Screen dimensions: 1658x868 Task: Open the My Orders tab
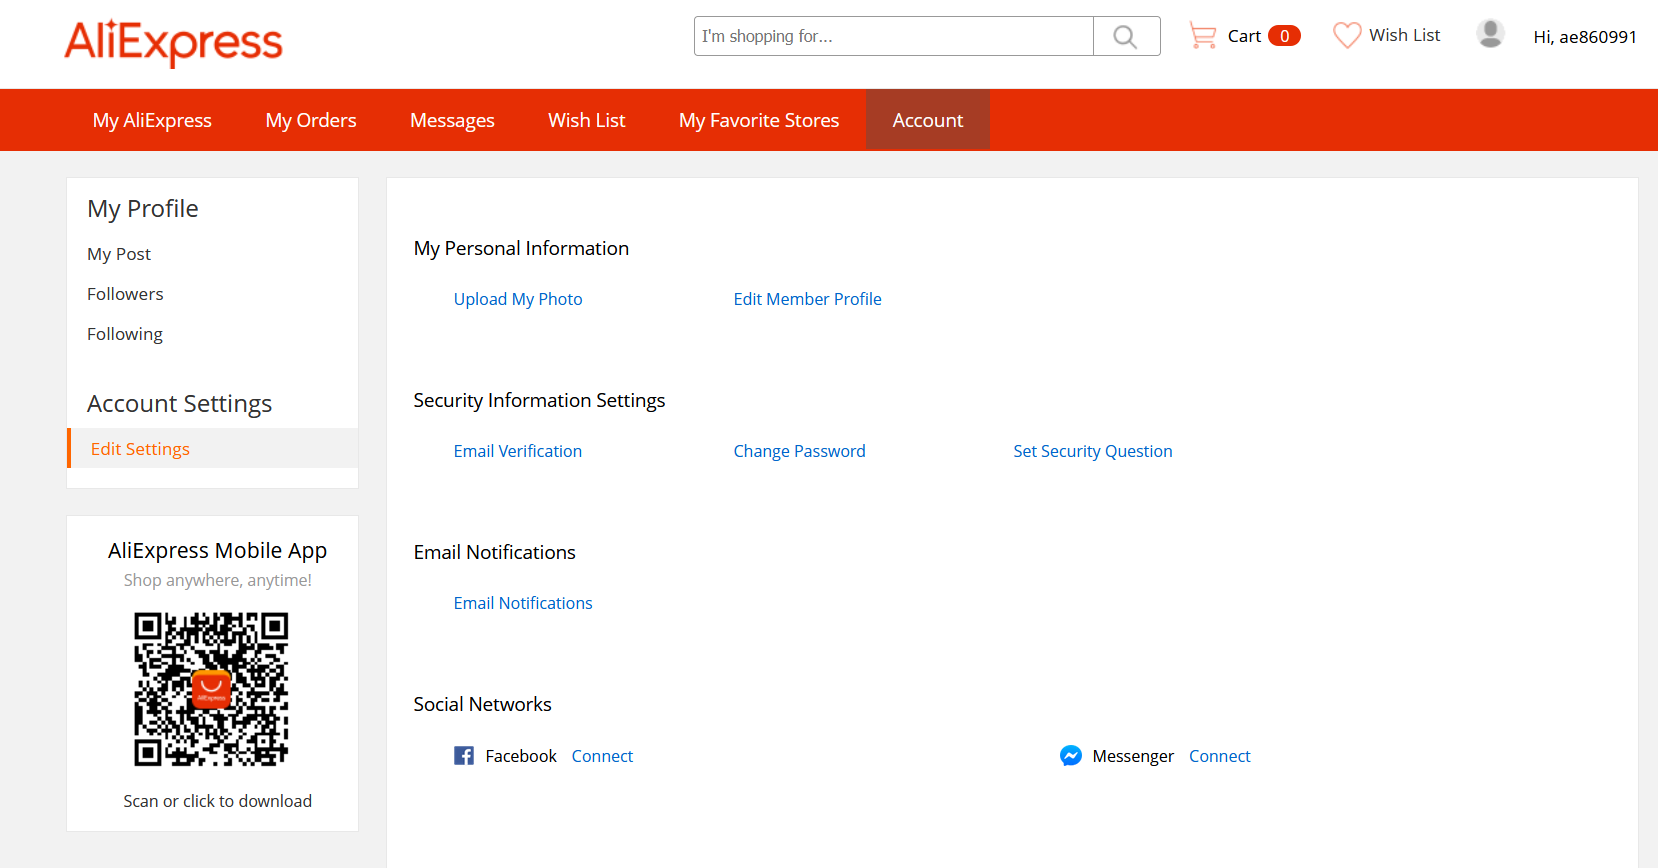311,120
